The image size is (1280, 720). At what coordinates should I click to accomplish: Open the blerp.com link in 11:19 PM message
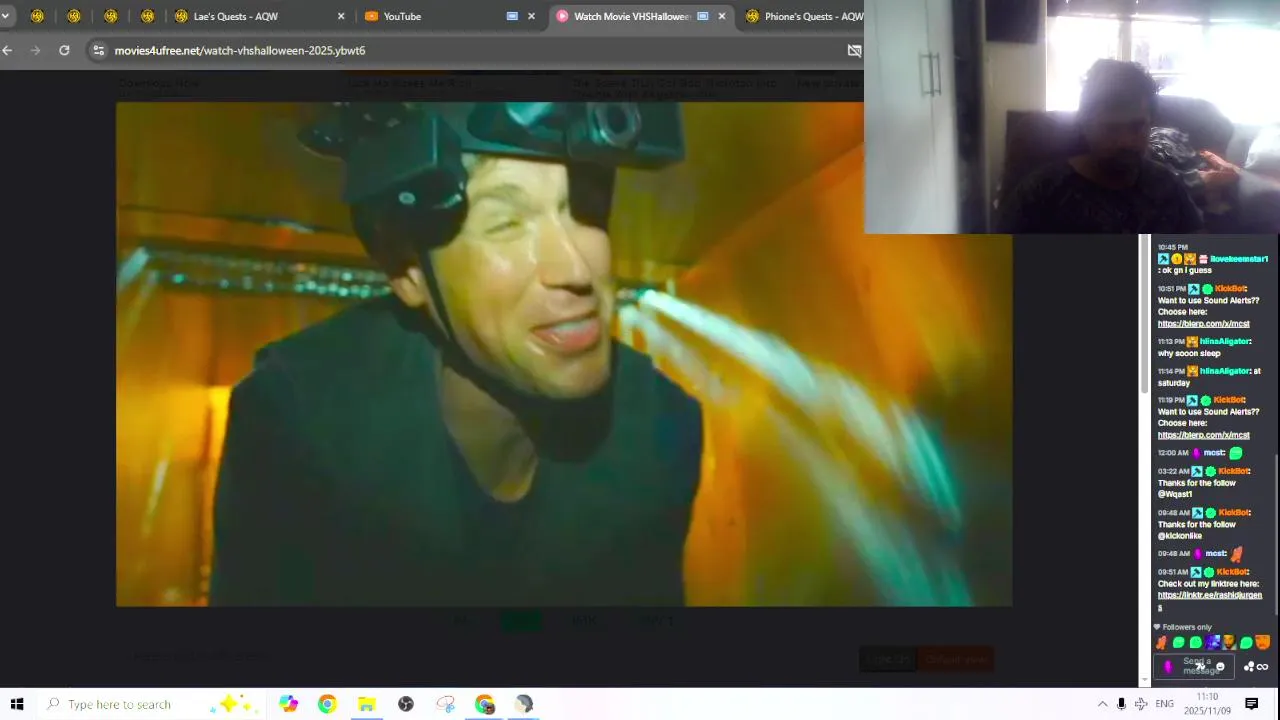click(1203, 435)
